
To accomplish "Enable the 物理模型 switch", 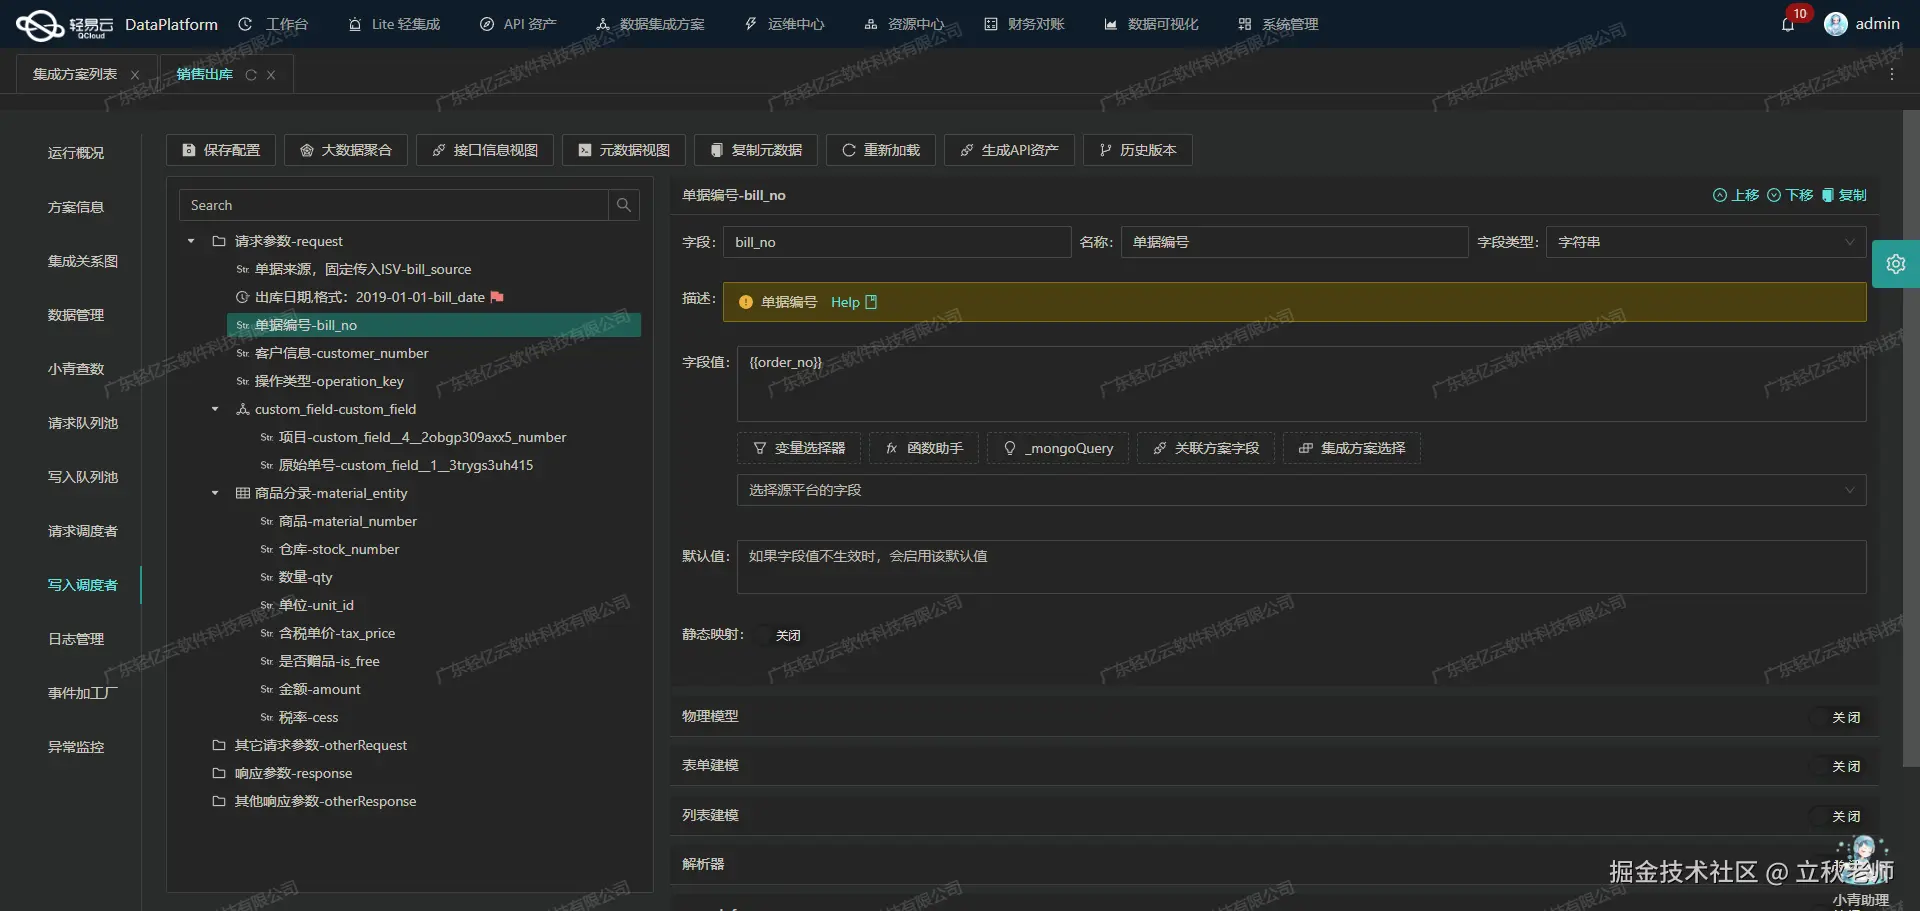I will point(1845,717).
